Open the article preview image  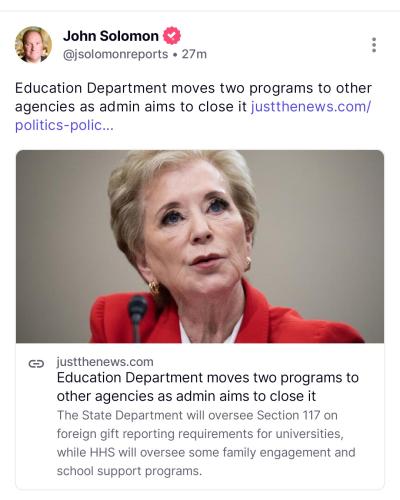tap(200, 246)
